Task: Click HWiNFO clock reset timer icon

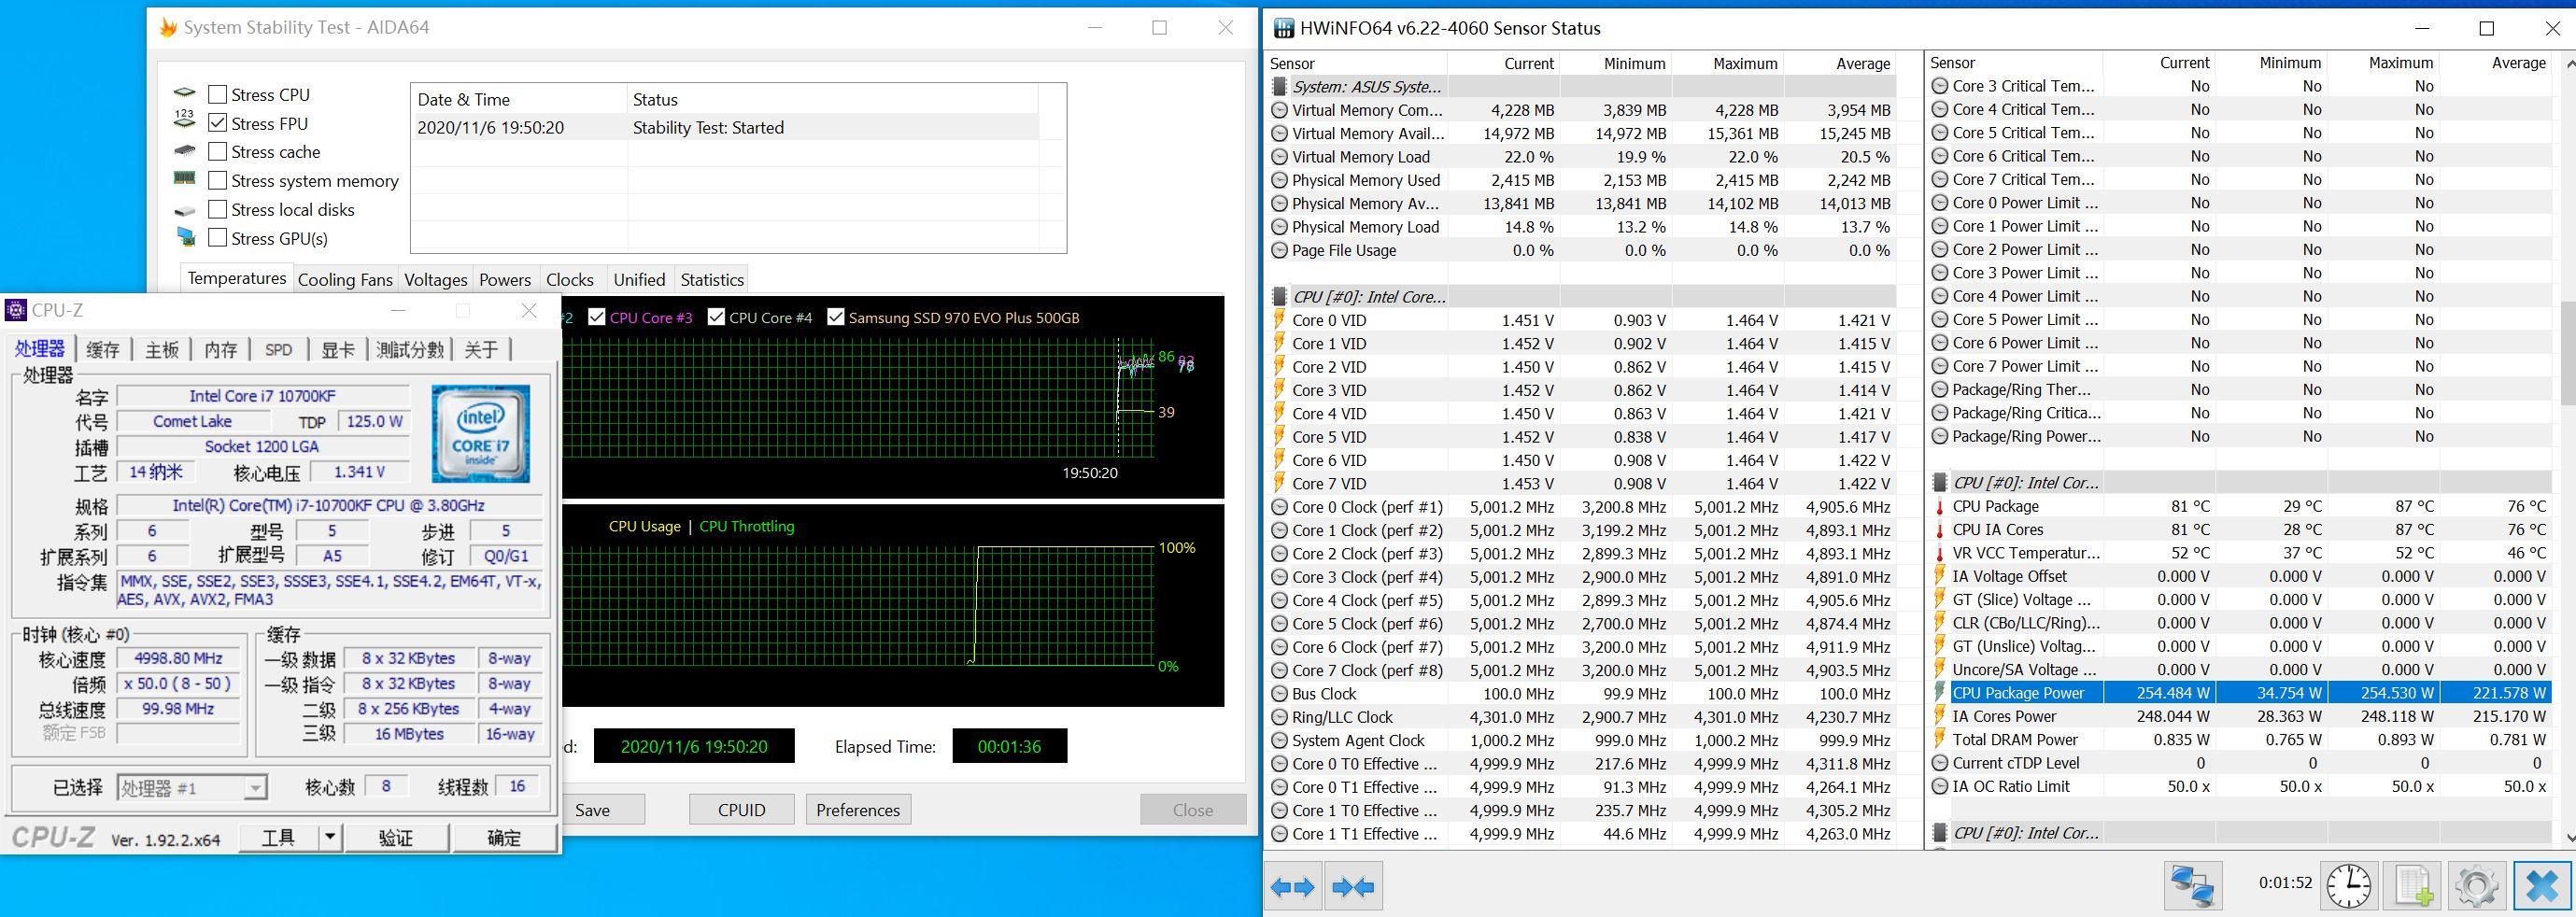Action: [2348, 886]
